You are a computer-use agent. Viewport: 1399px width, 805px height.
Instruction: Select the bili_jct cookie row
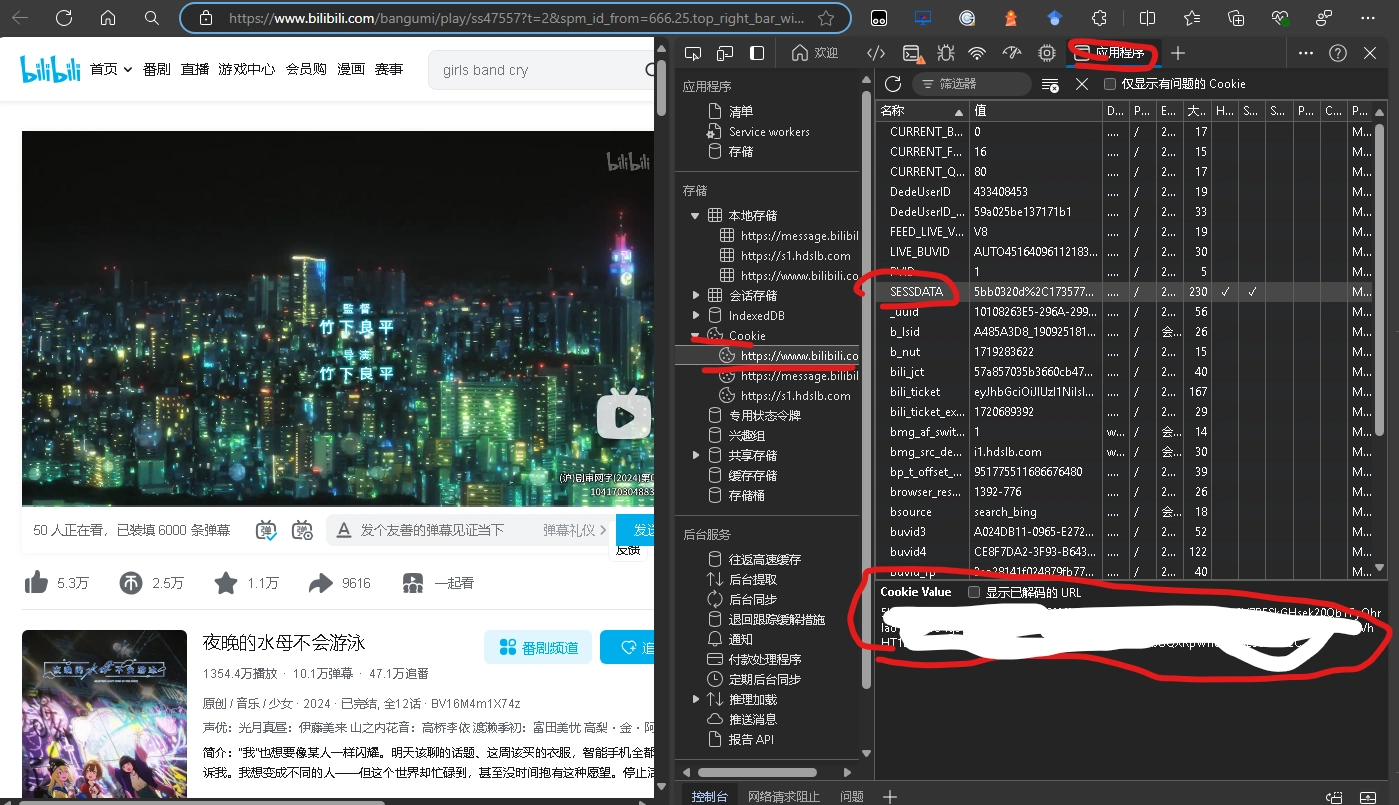pyautogui.click(x=1126, y=372)
